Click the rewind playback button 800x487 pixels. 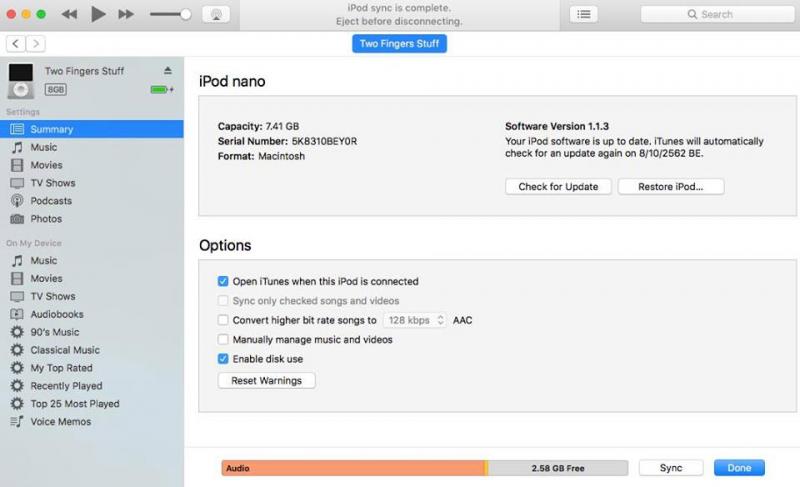pos(69,14)
